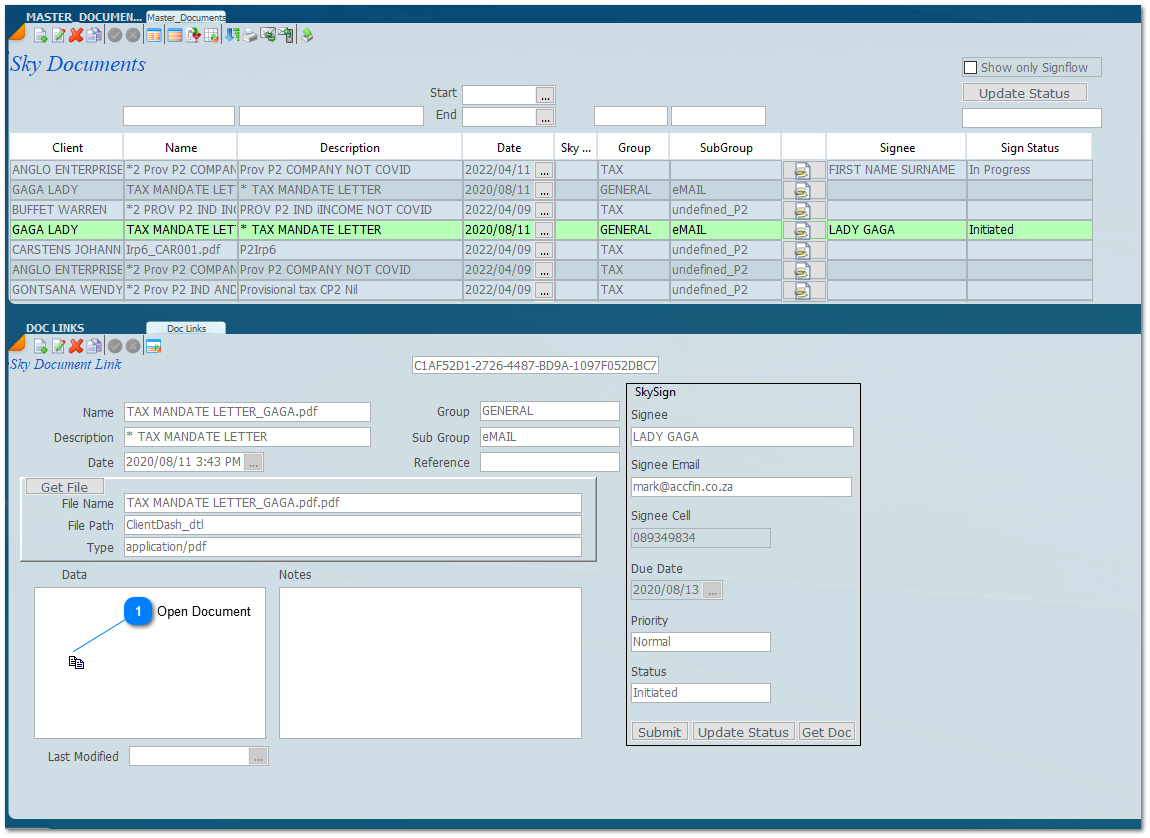
Task: Enable Show only Signflow checkbox
Action: [x=970, y=67]
